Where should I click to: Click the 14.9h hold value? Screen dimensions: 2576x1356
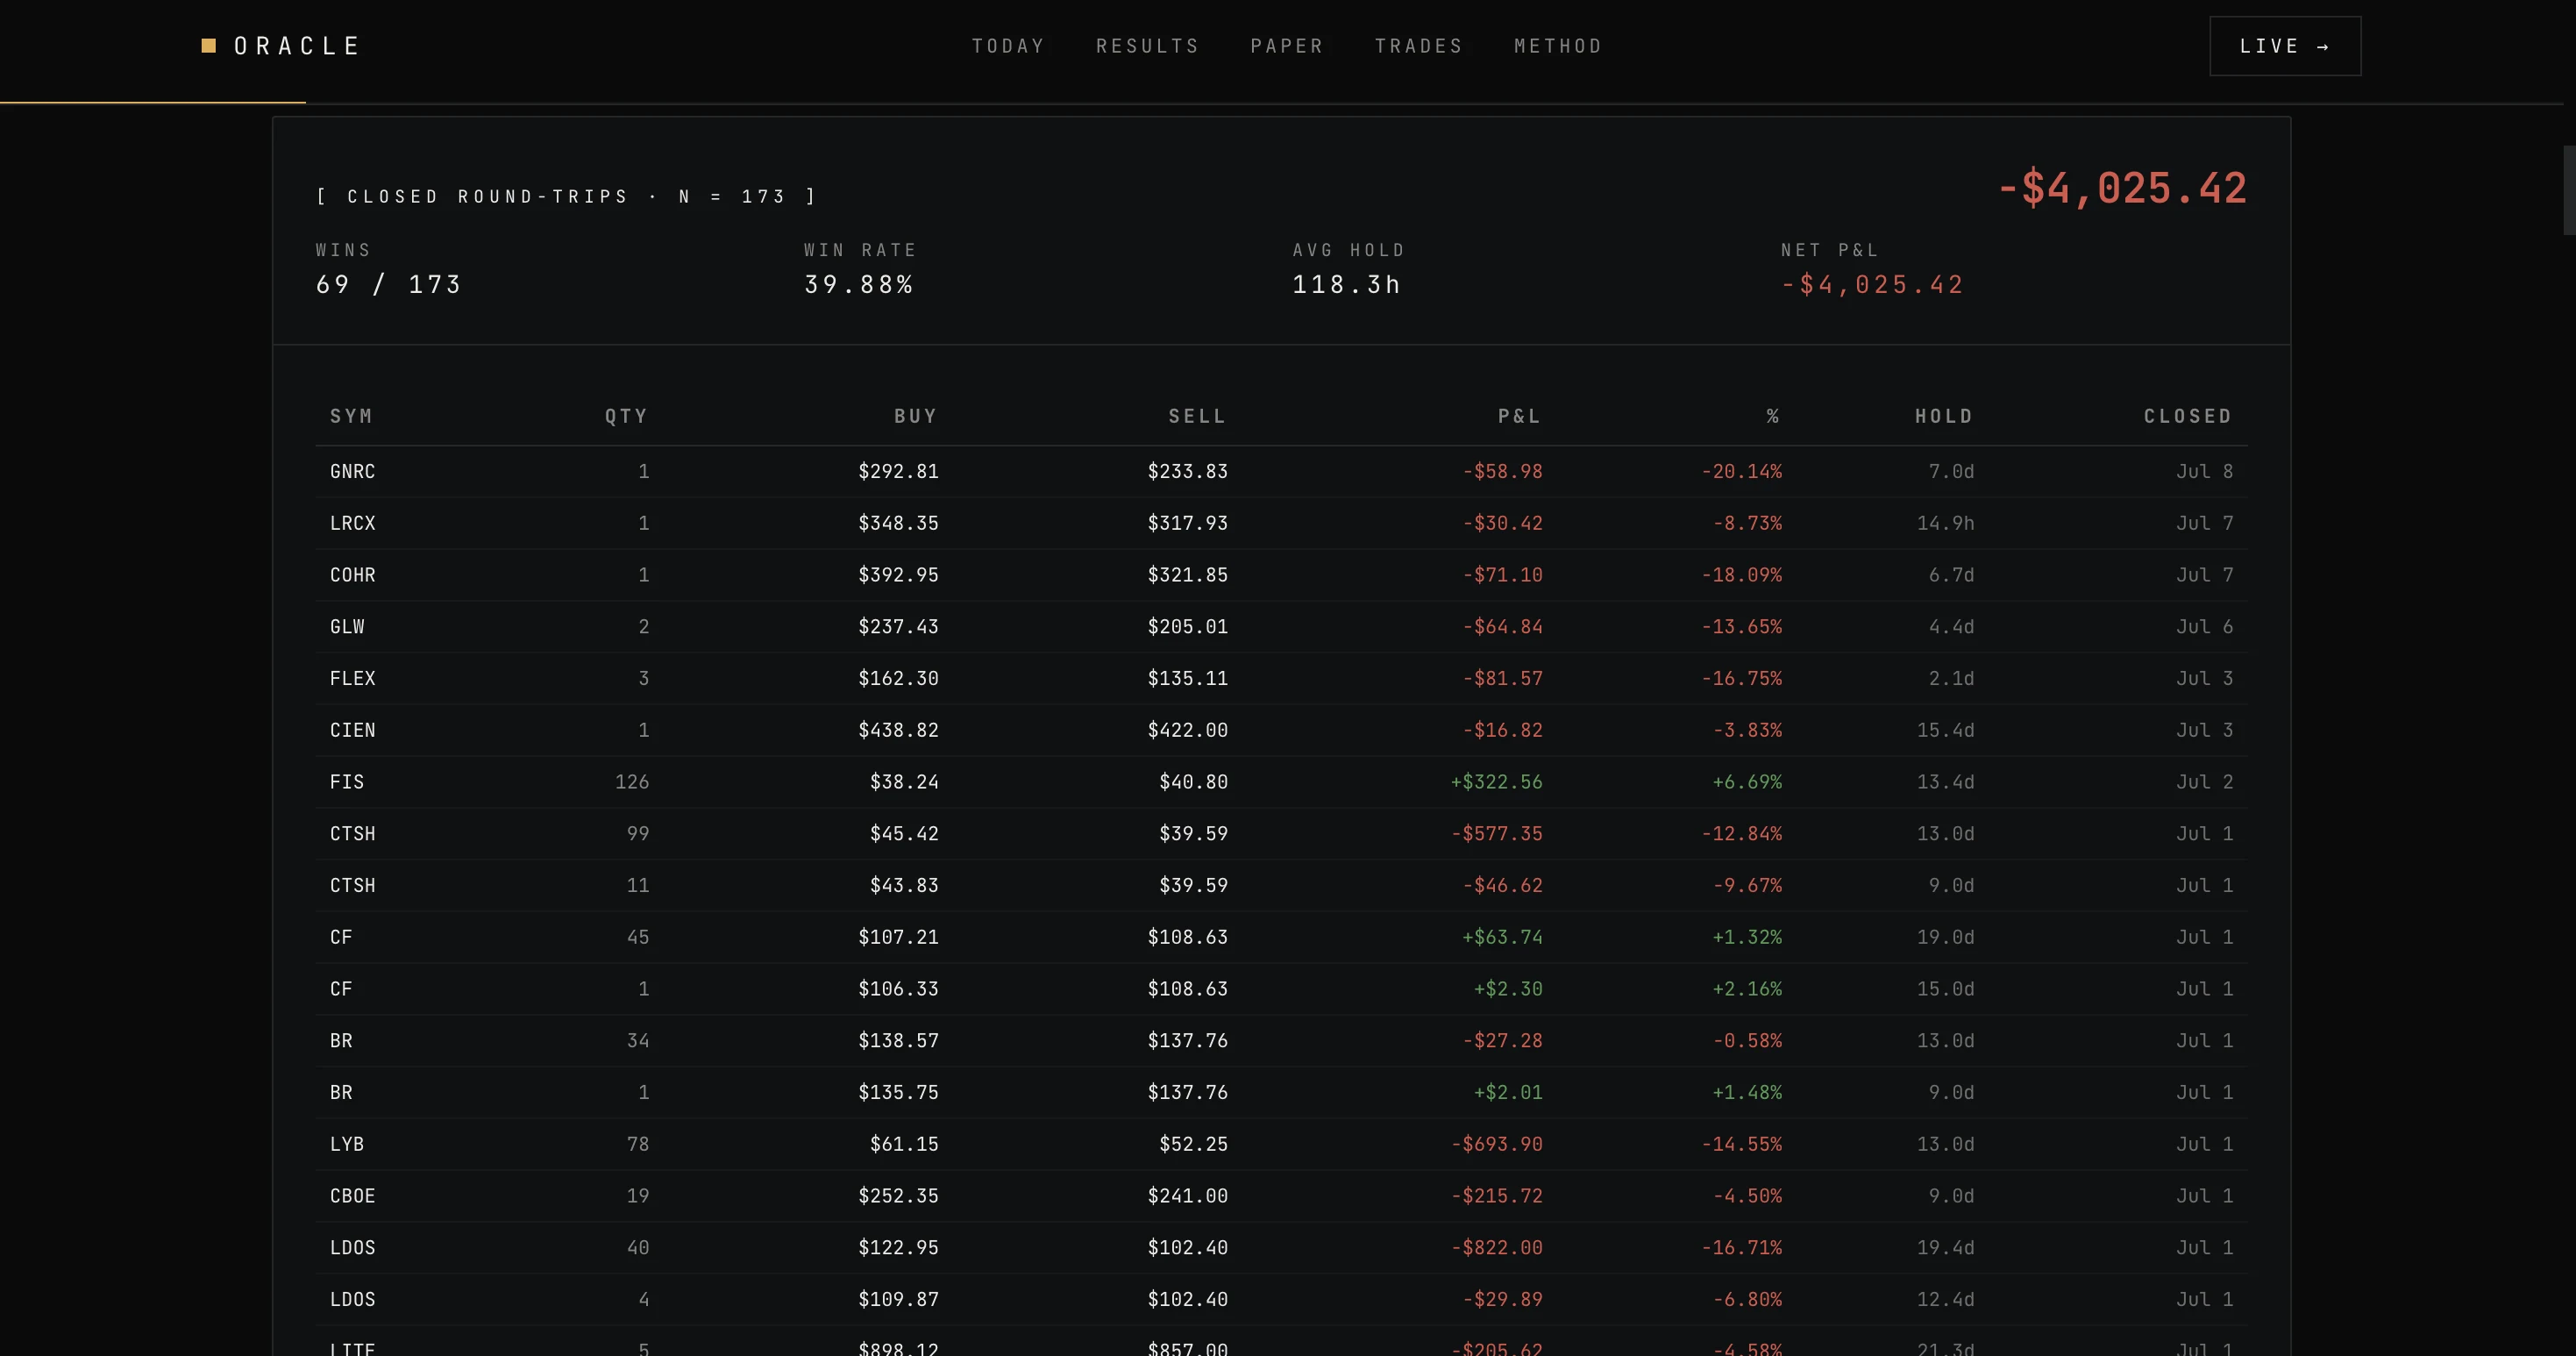coord(1945,523)
